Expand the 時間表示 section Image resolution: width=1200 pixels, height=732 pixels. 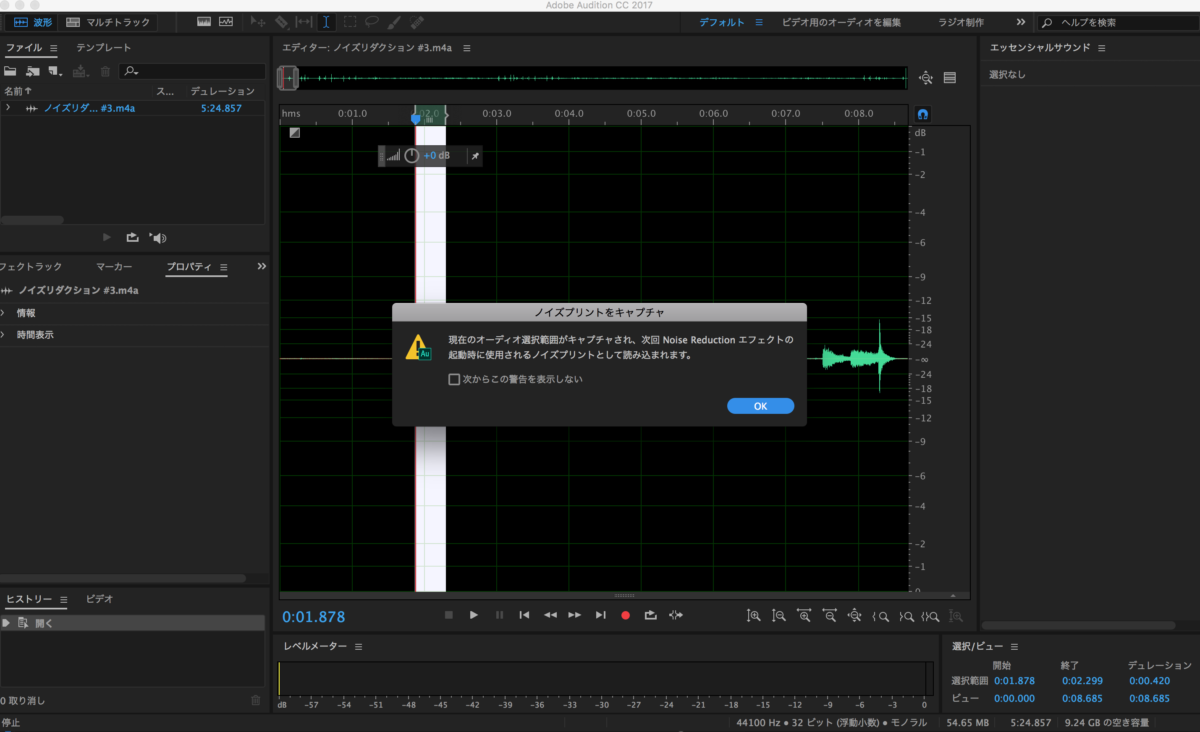tap(3, 335)
